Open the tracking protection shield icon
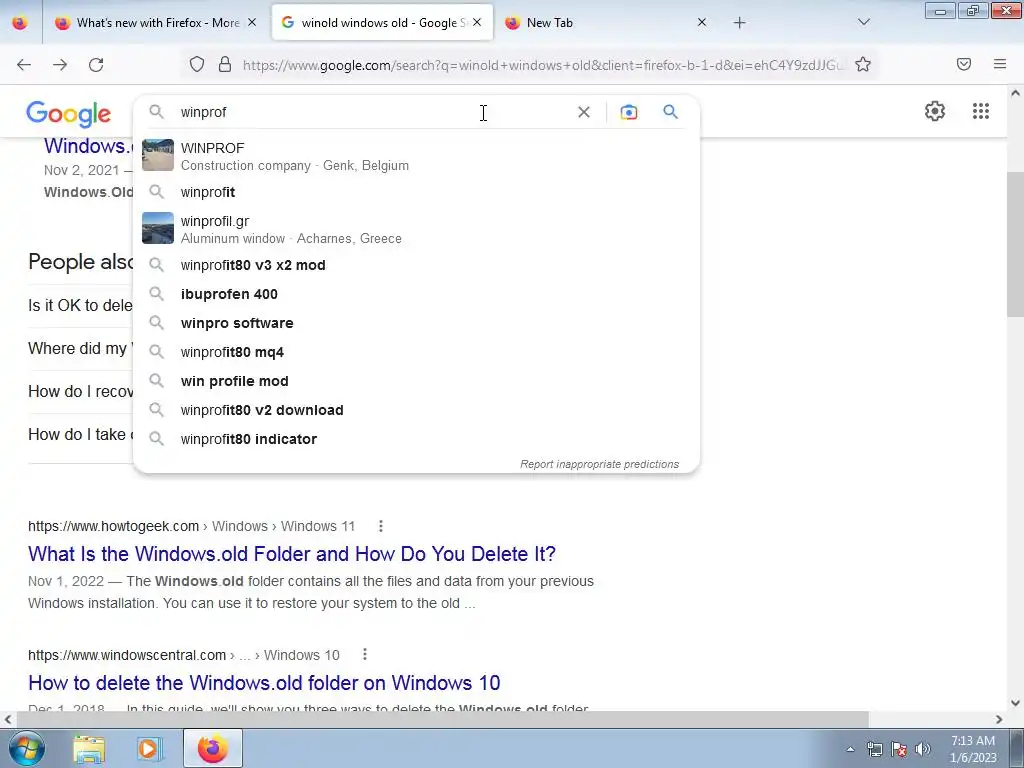1024x768 pixels. [197, 64]
